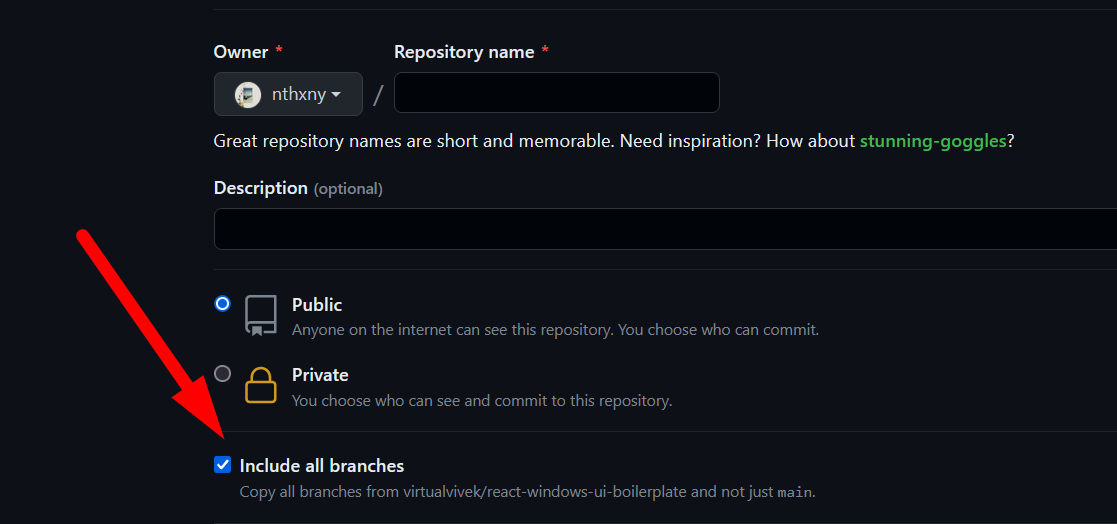The height and width of the screenshot is (524, 1117).
Task: Select the Private visibility radio button
Action: coord(222,374)
